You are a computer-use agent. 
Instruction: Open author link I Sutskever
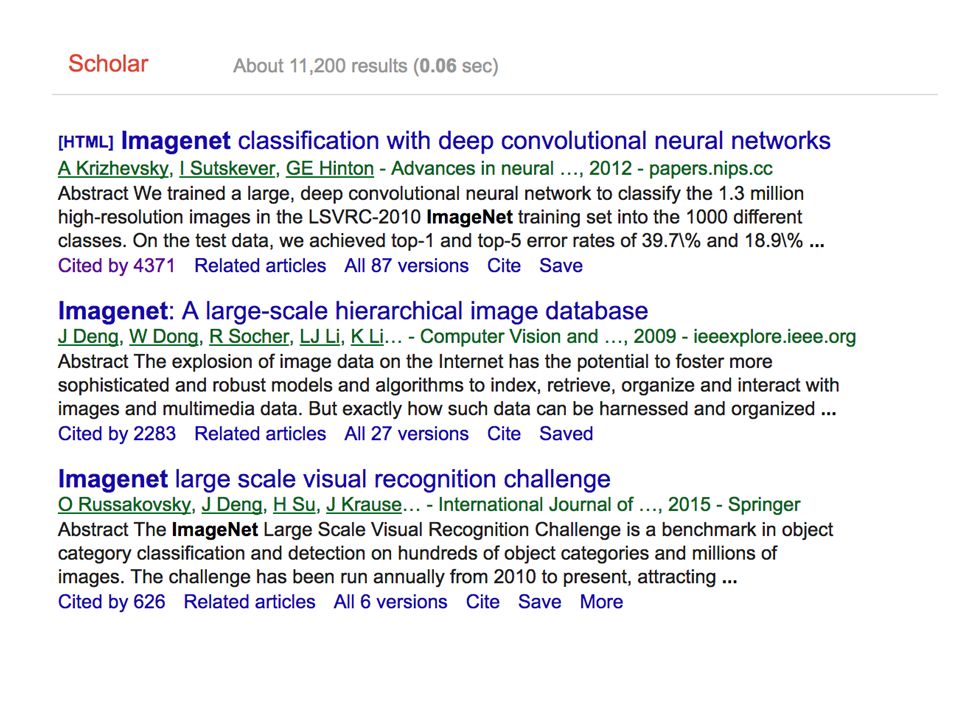click(228, 168)
